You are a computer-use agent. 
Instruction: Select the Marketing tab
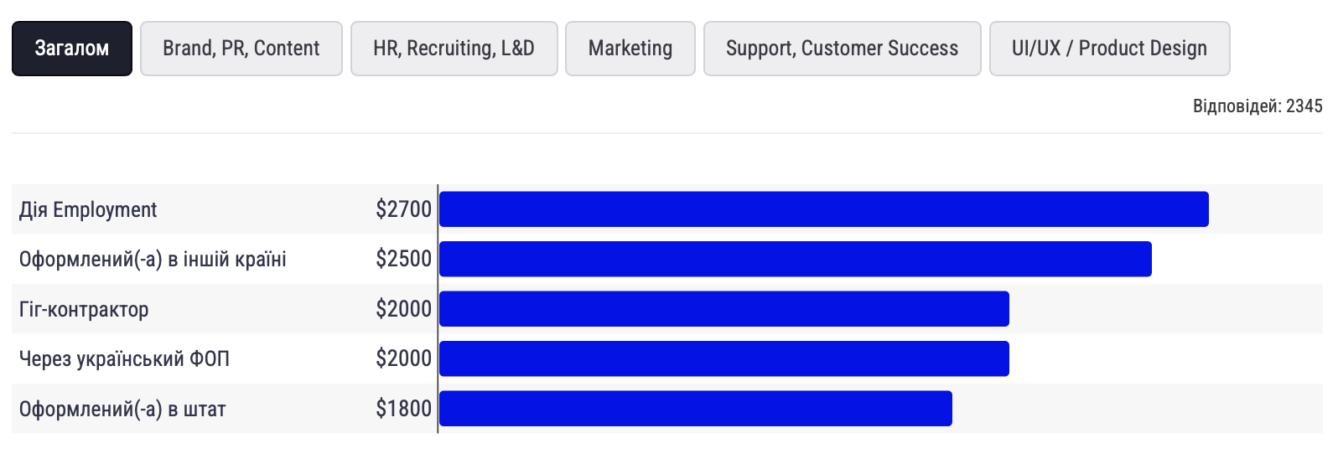(x=630, y=48)
